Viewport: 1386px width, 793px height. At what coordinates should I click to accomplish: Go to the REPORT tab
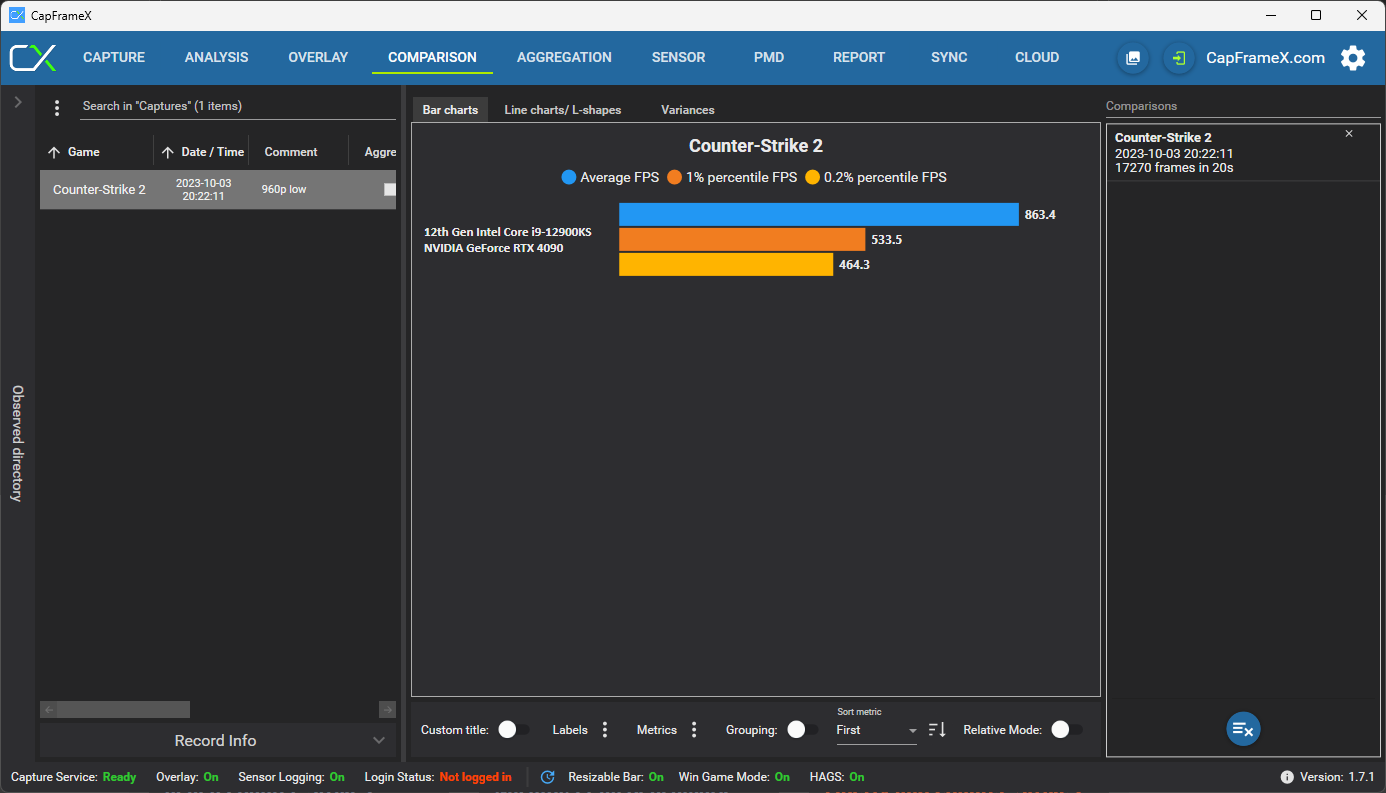(859, 58)
